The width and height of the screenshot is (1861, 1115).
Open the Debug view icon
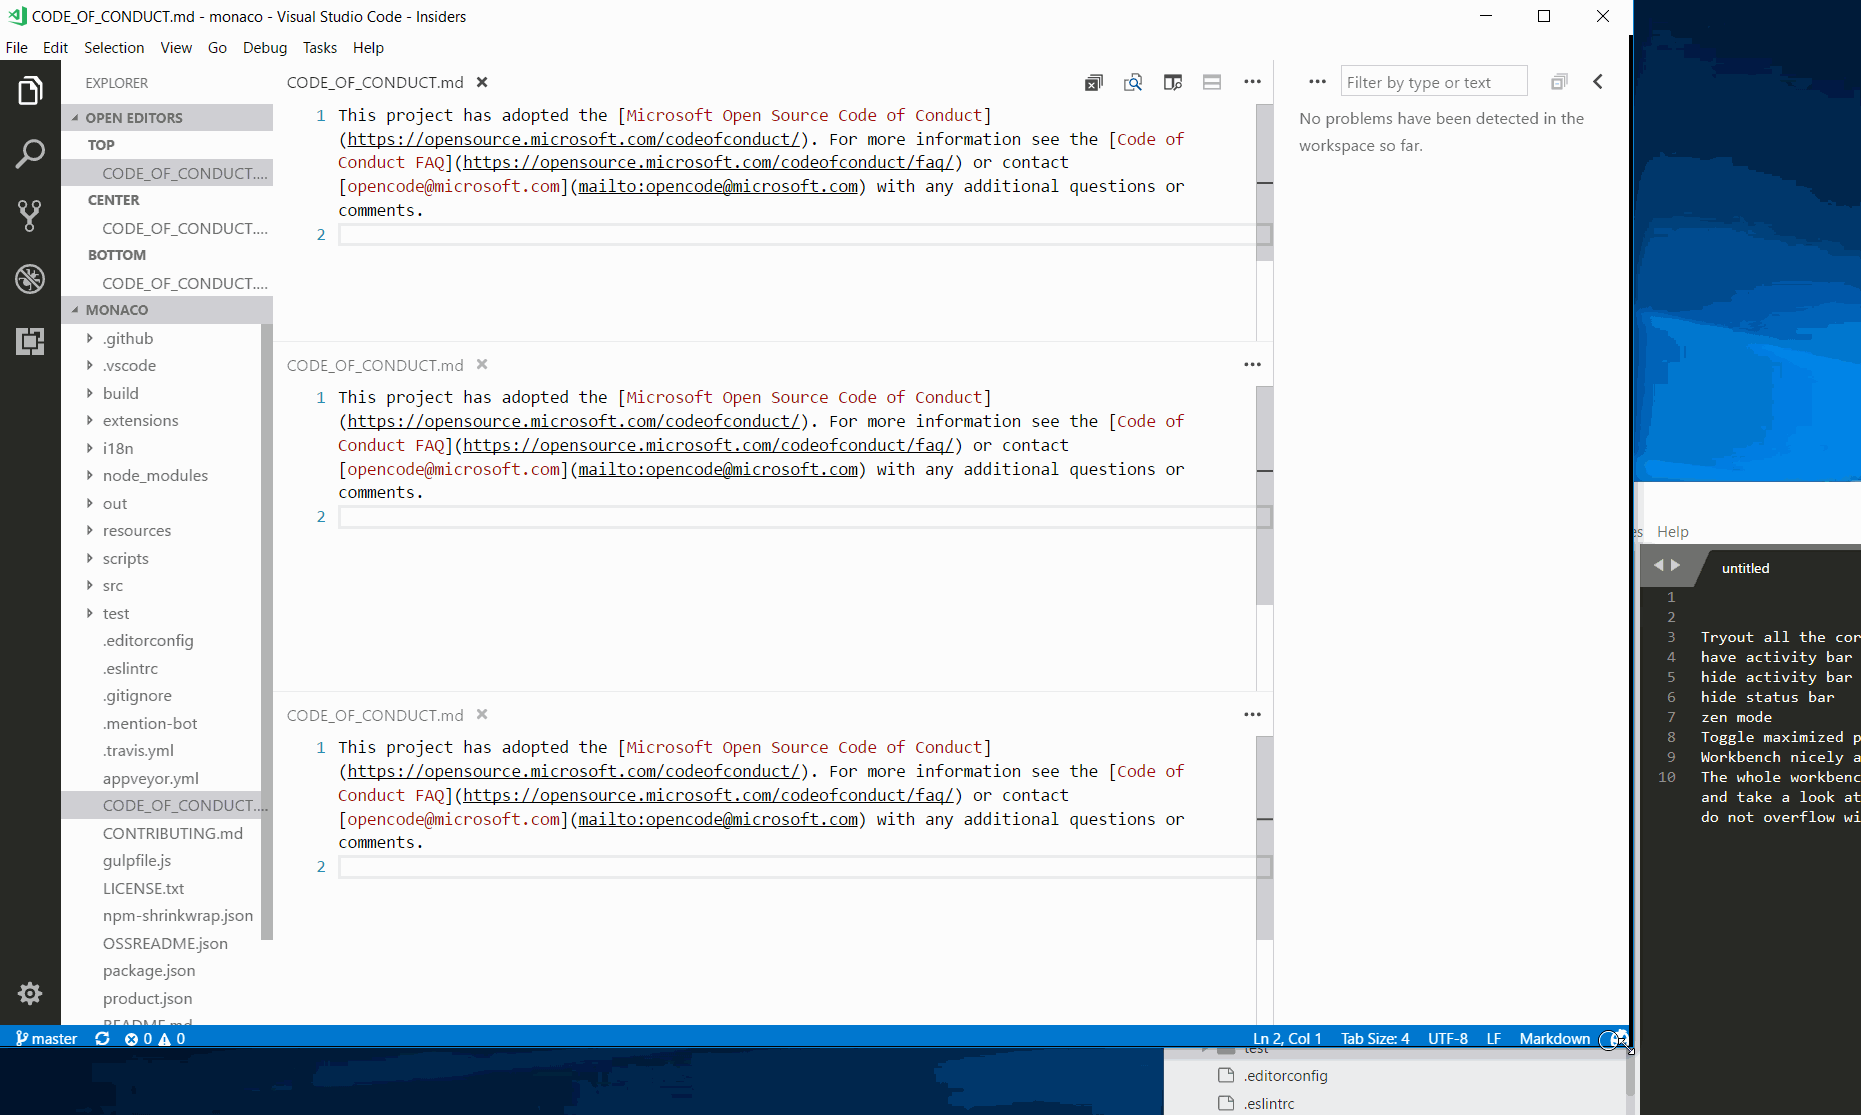(x=30, y=278)
